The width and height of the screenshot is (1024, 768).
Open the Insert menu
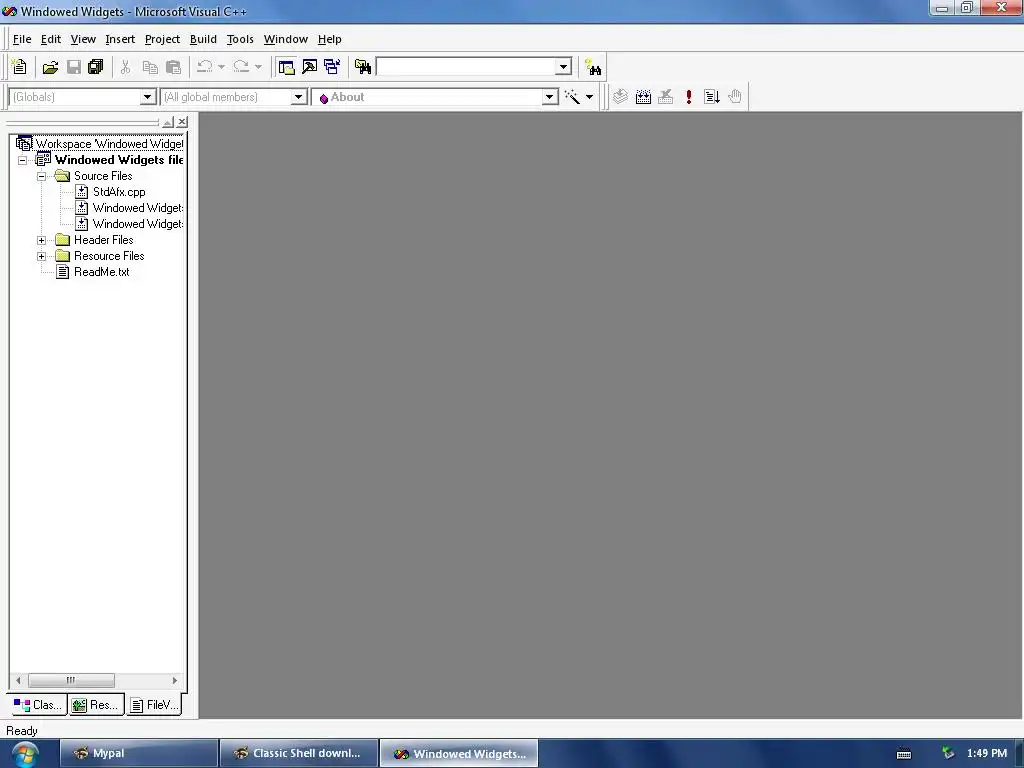click(120, 39)
